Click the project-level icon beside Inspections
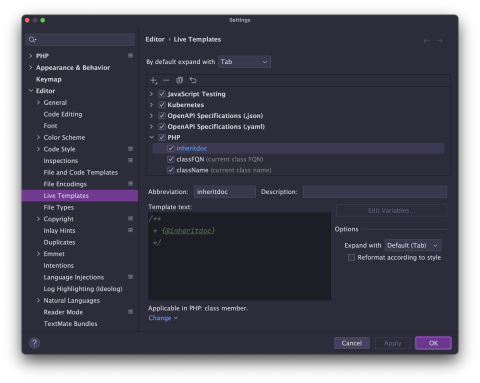 pyautogui.click(x=130, y=160)
